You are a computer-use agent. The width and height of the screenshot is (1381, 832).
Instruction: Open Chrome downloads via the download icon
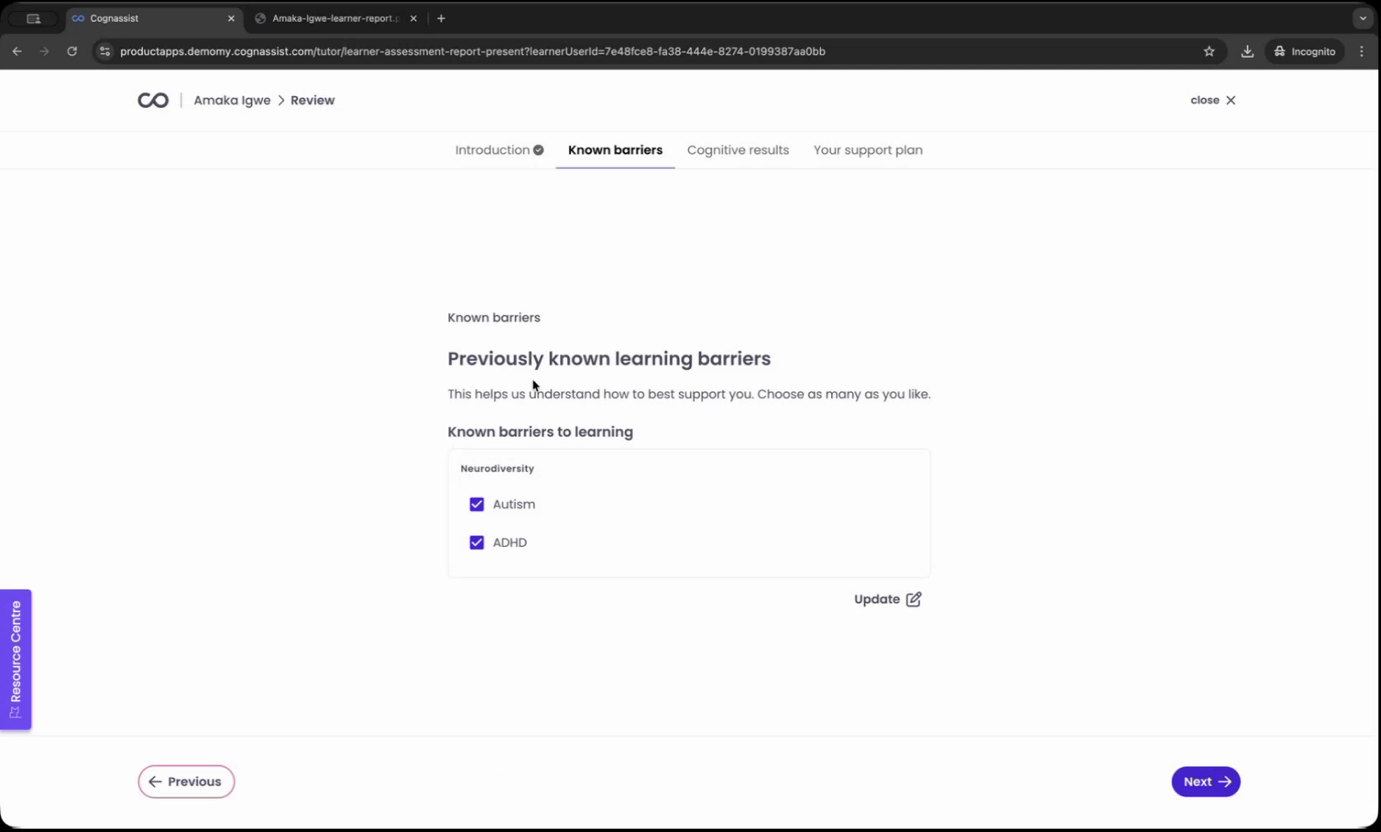[1247, 51]
